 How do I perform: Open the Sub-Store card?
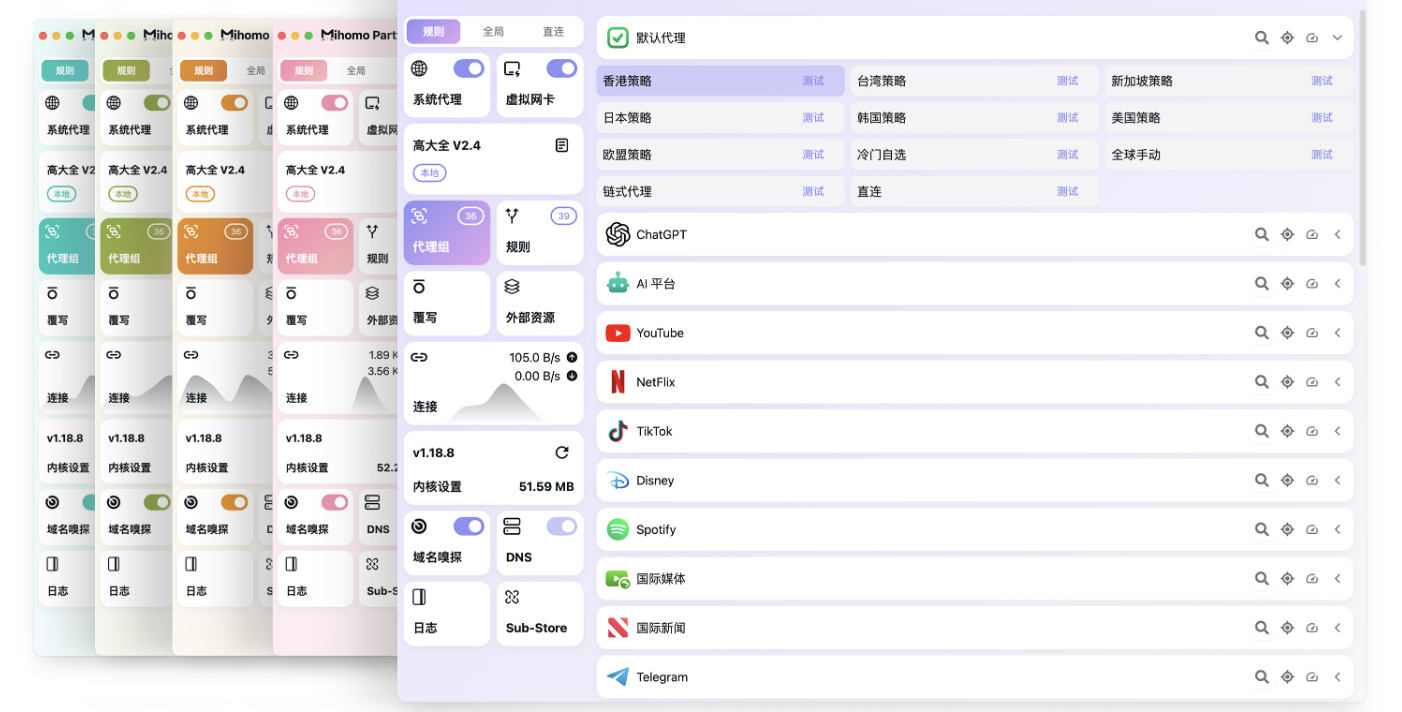(x=539, y=613)
